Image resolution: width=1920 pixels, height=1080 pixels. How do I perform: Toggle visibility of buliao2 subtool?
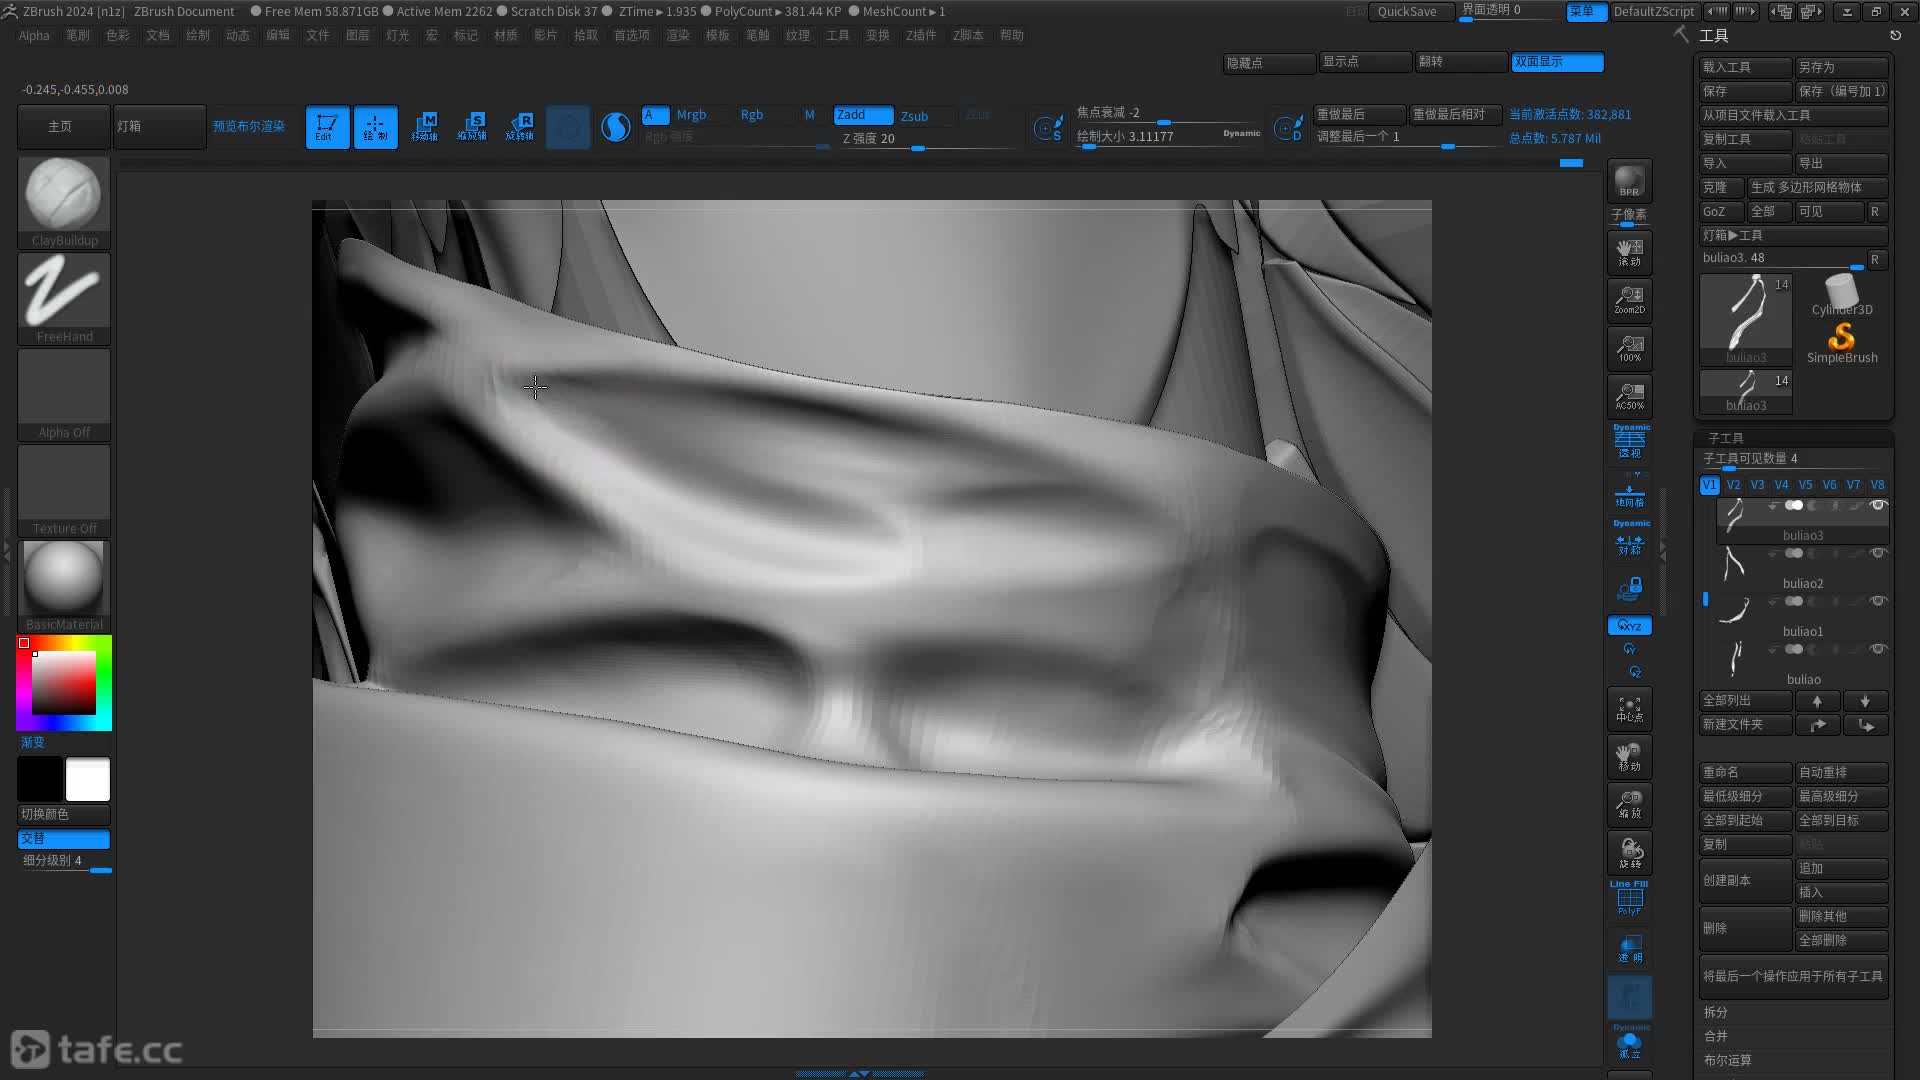(x=1878, y=553)
